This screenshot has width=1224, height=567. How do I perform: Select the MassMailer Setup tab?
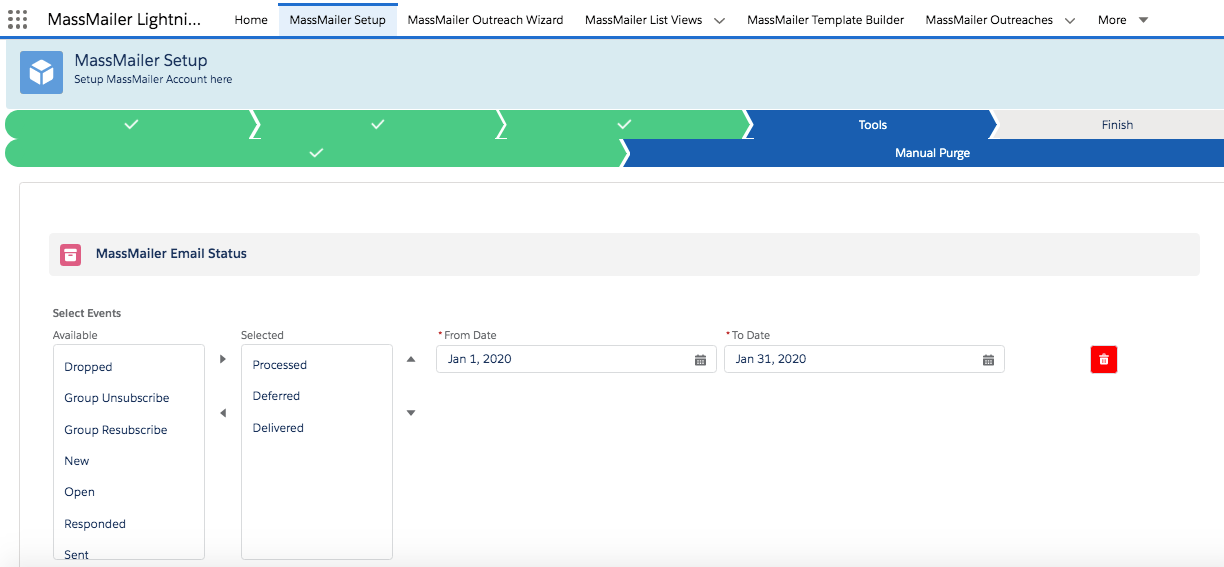tap(338, 20)
